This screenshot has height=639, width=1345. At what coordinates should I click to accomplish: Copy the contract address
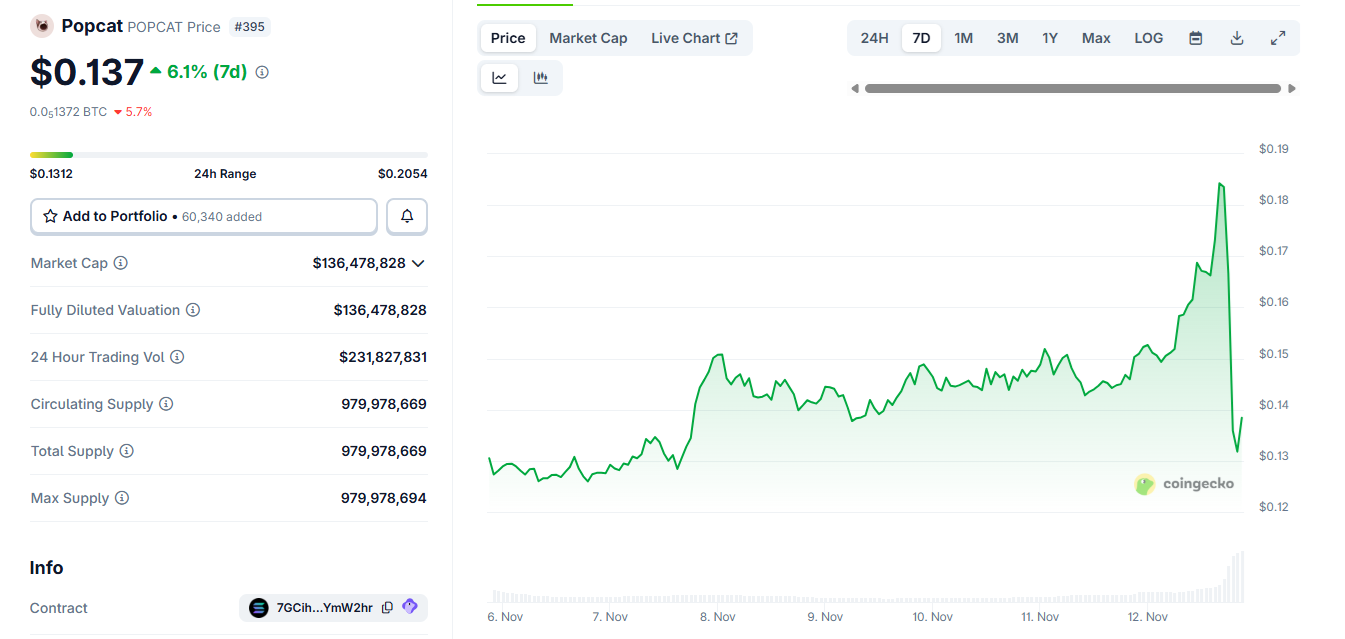[387, 608]
